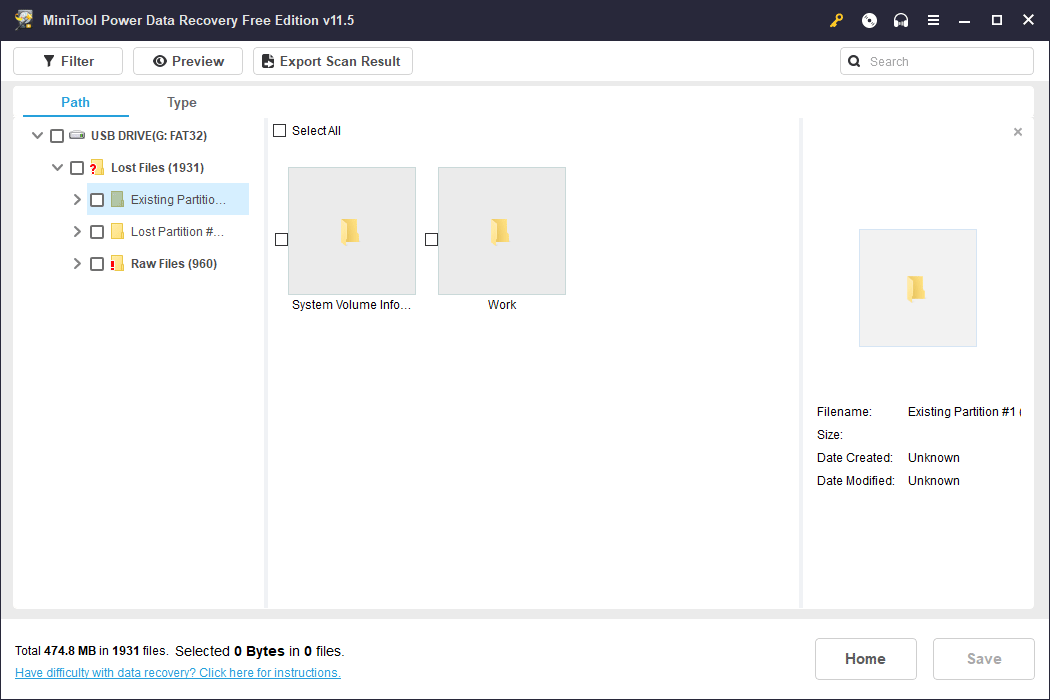
Task: Click the Lost Partition folder icon
Action: (x=117, y=231)
